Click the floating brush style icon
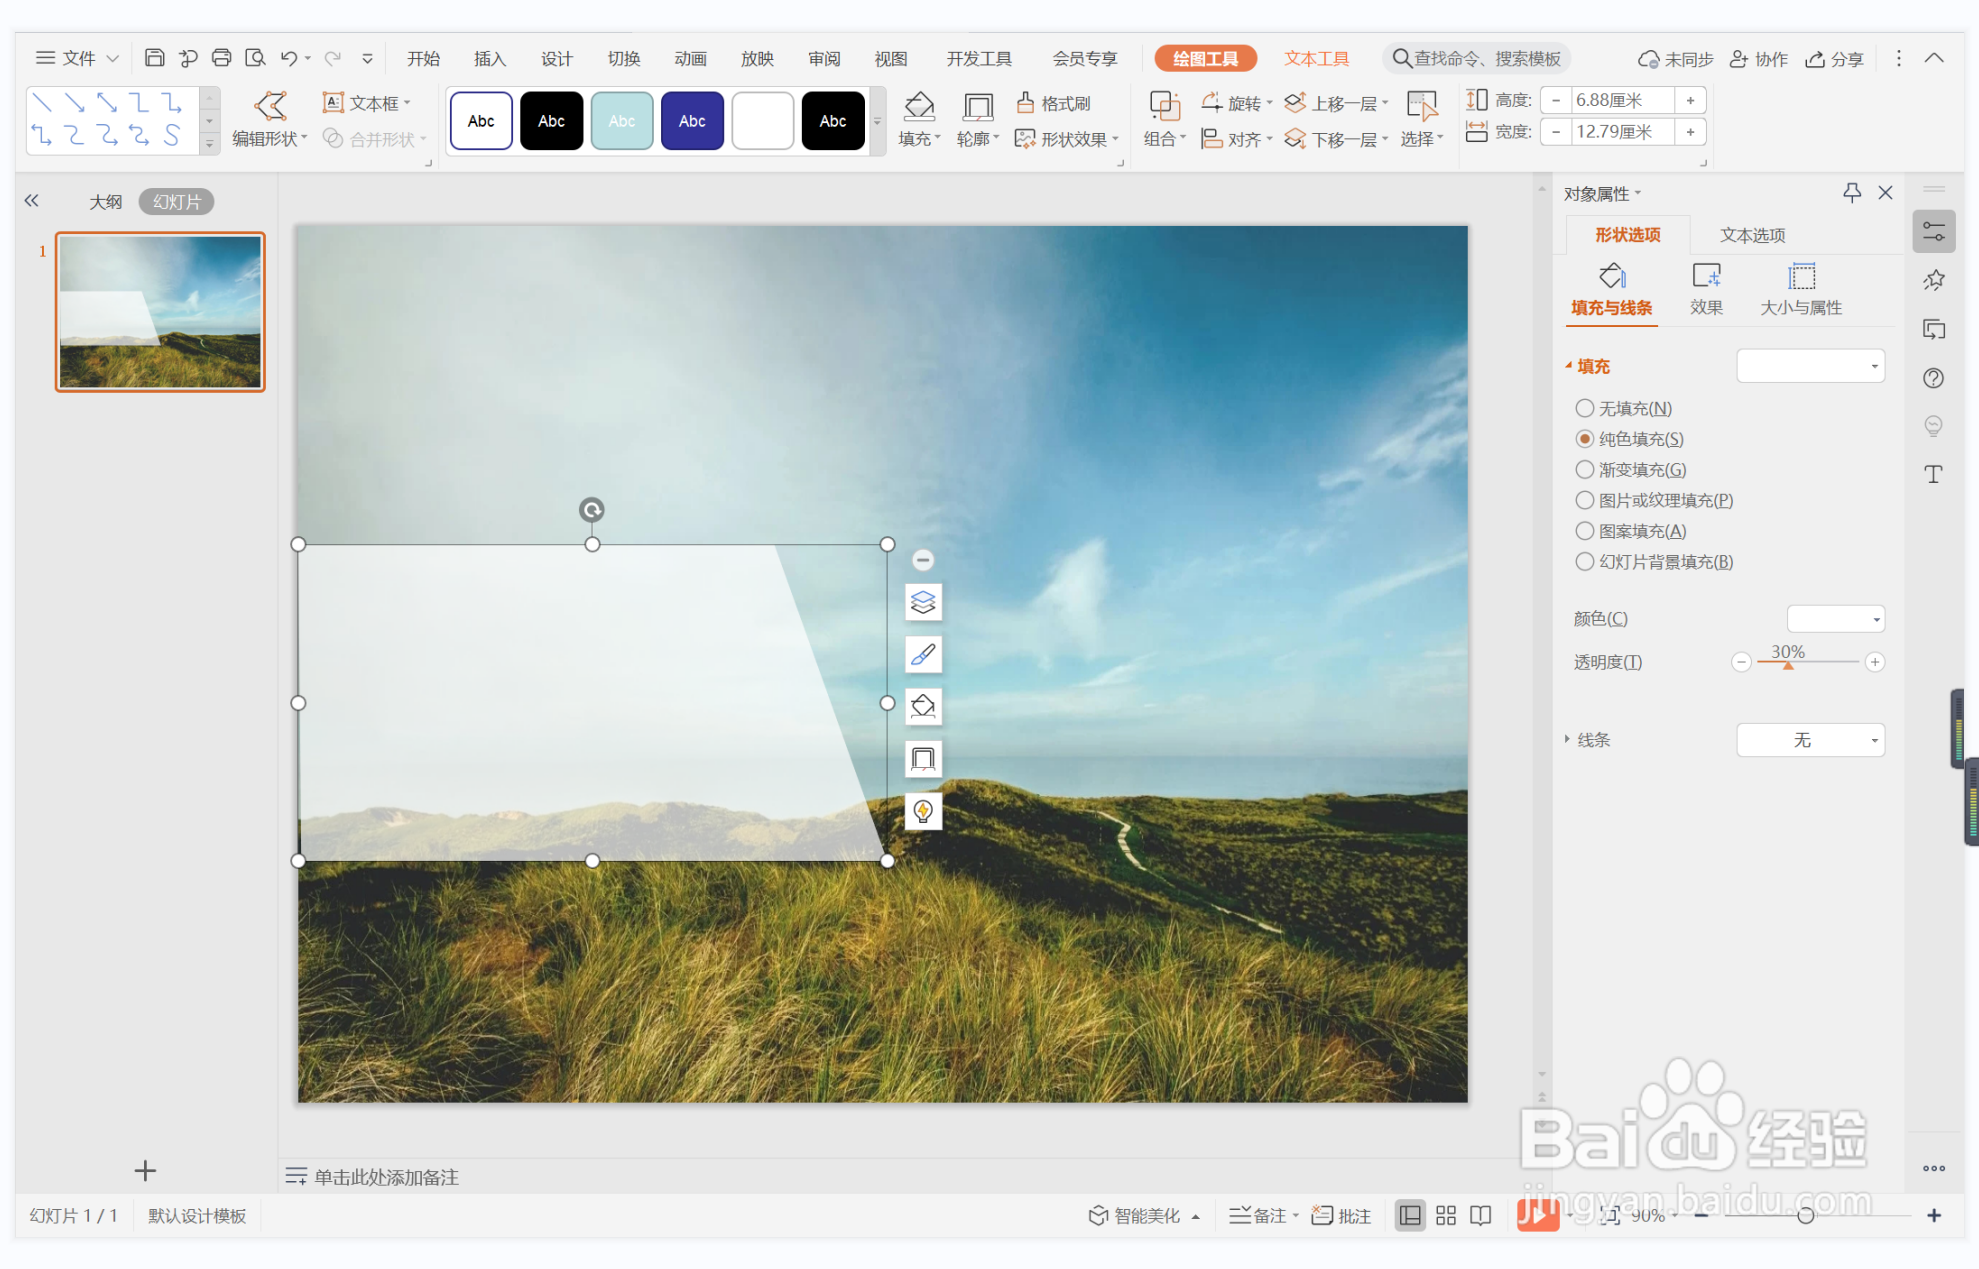 point(923,654)
